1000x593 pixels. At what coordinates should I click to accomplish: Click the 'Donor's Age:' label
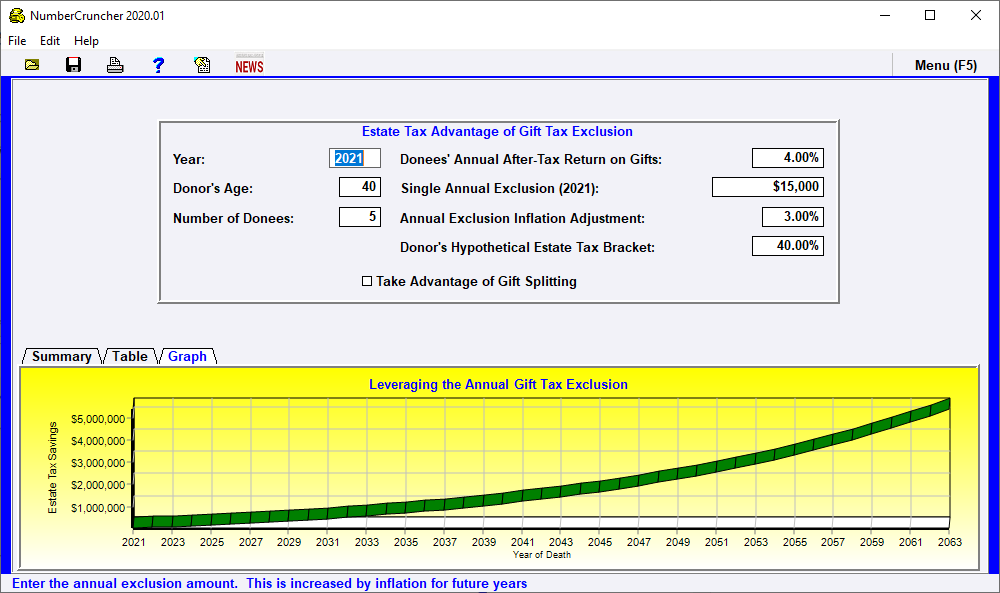(213, 189)
